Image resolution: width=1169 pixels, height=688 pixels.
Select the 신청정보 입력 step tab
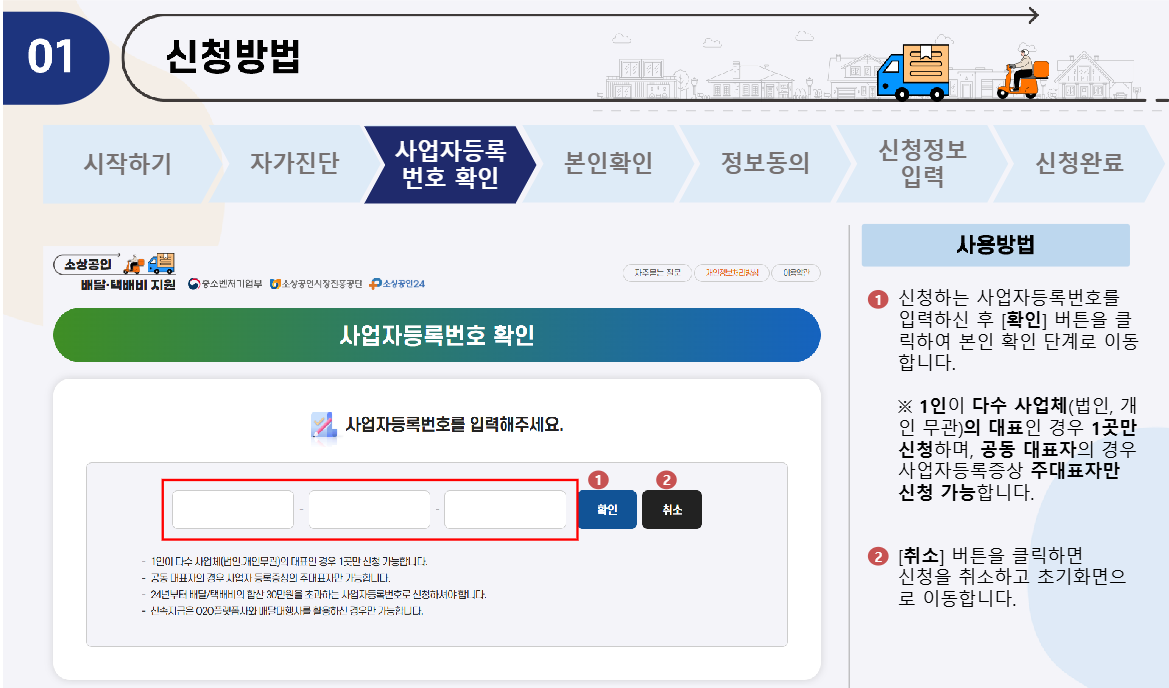pos(923,164)
